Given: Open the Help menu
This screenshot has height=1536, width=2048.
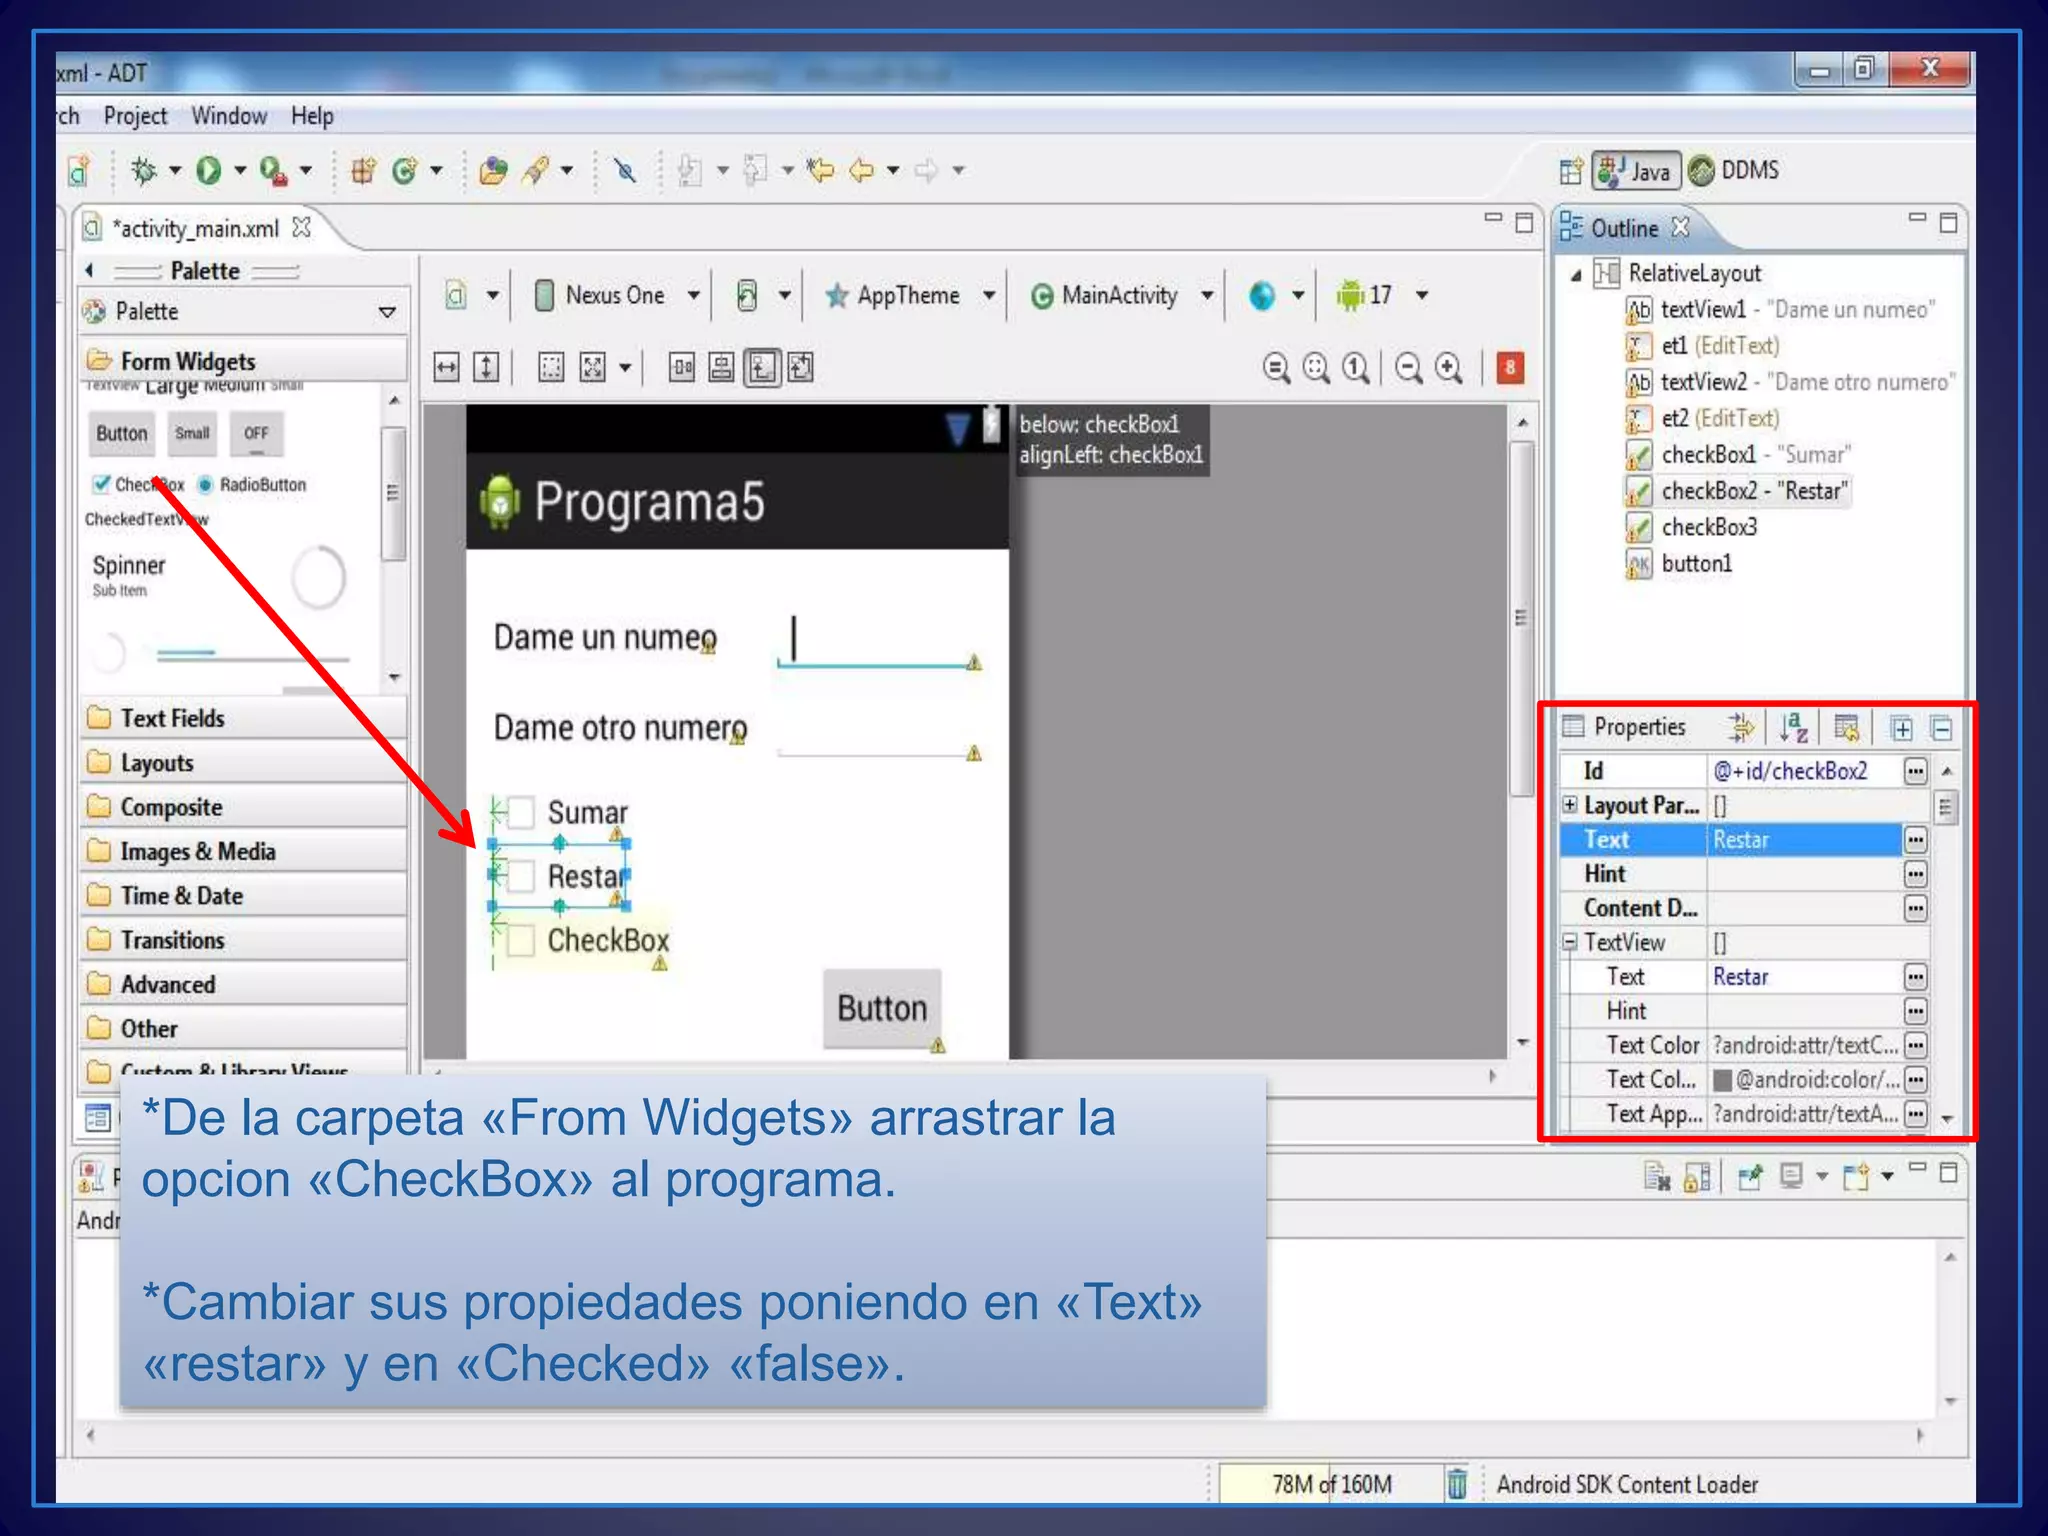Looking at the screenshot, I should pos(312,116).
